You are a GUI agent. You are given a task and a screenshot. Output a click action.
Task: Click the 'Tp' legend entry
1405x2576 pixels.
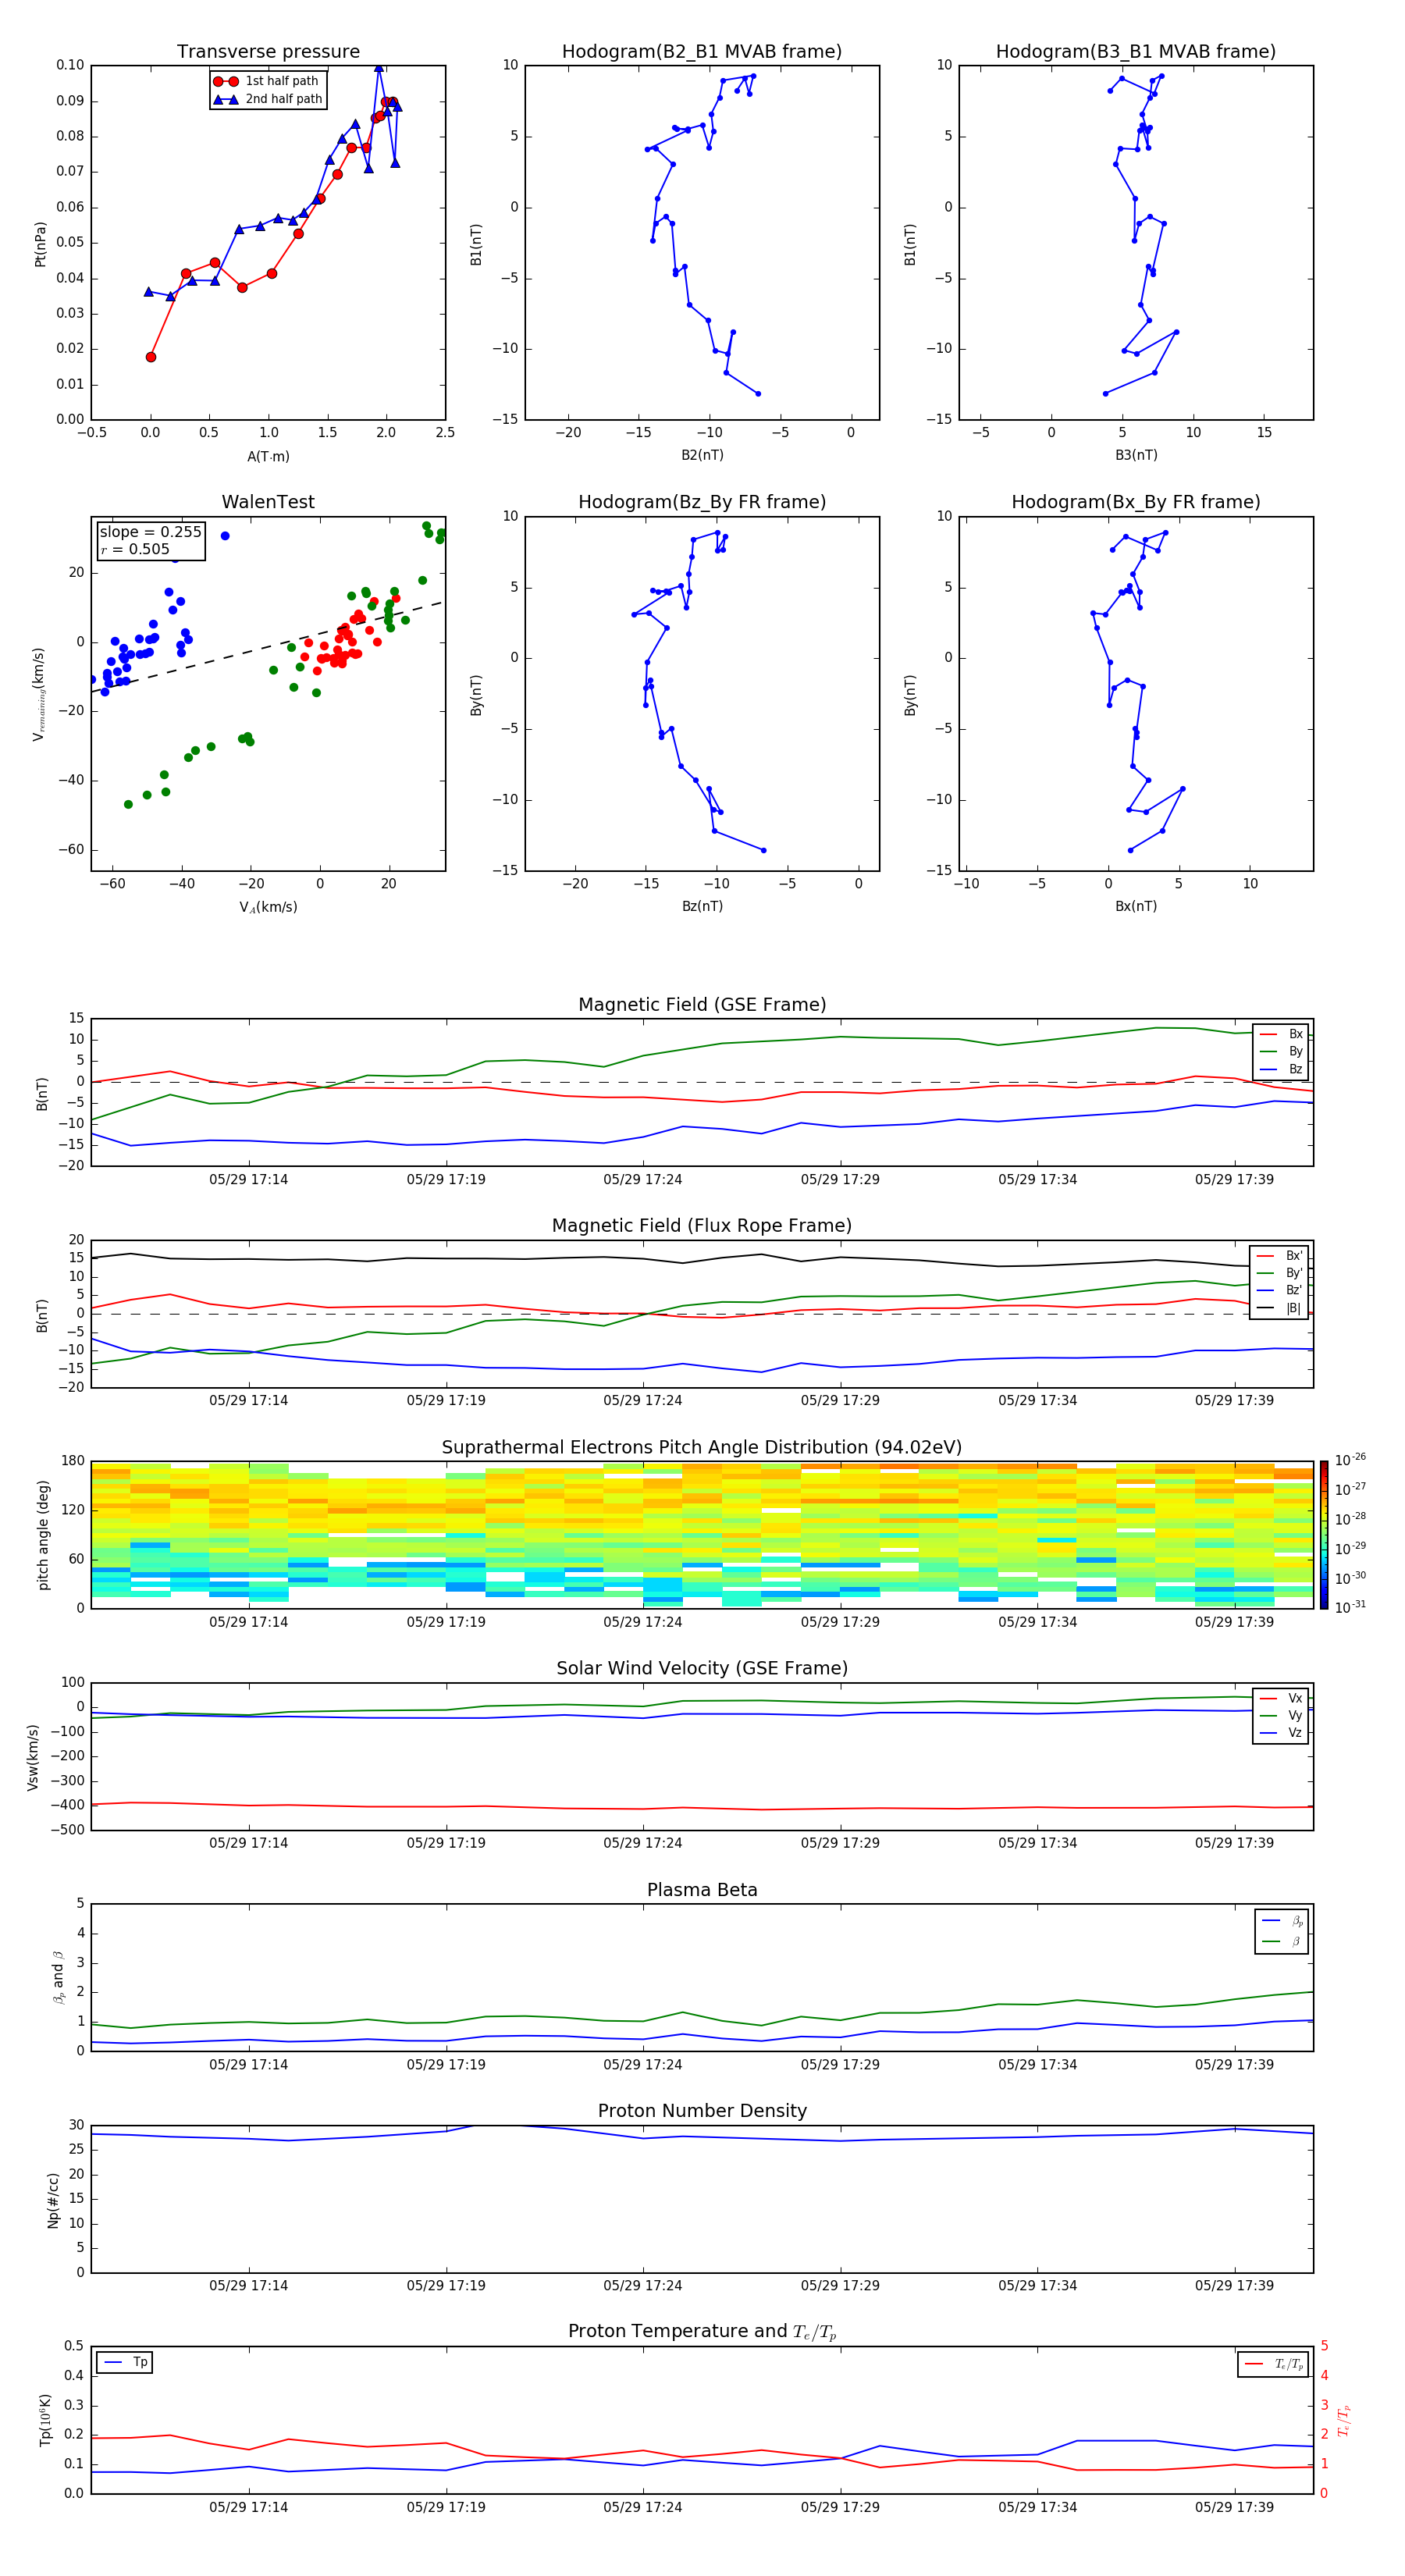click(x=126, y=2363)
